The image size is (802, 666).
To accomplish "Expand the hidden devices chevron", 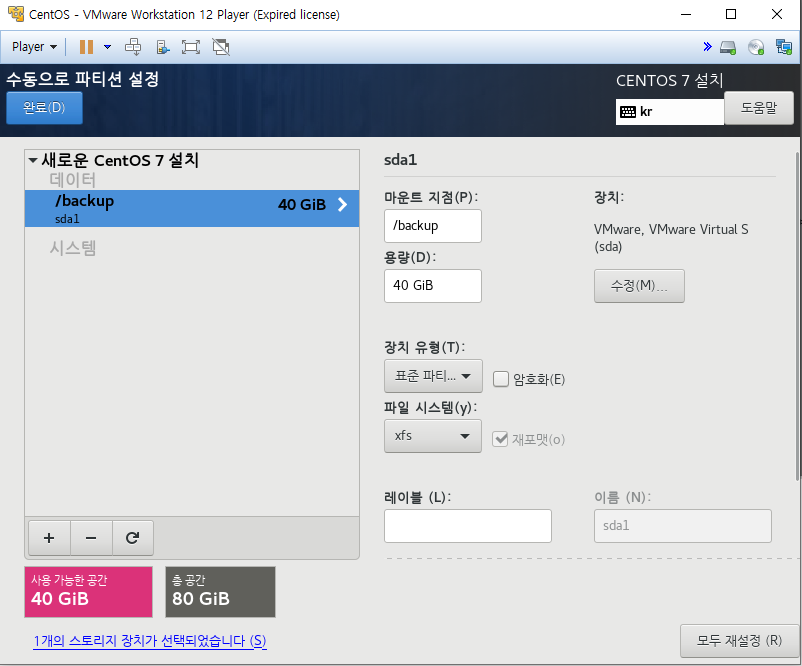I will 707,47.
